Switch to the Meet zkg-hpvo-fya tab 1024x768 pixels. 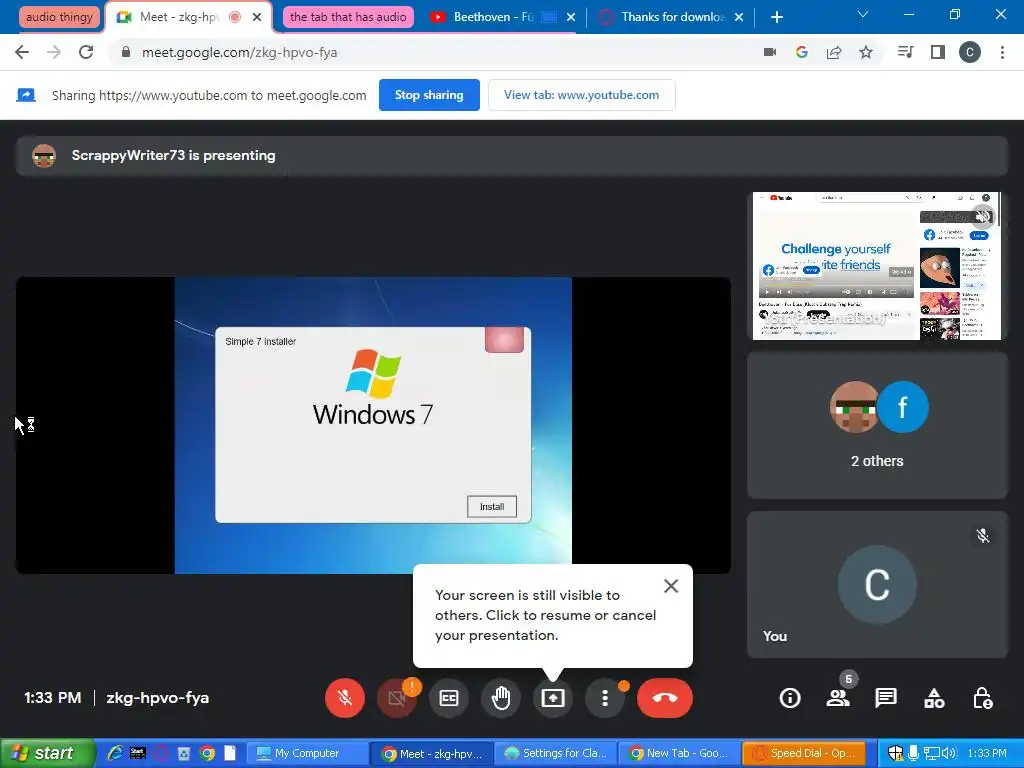(x=178, y=17)
